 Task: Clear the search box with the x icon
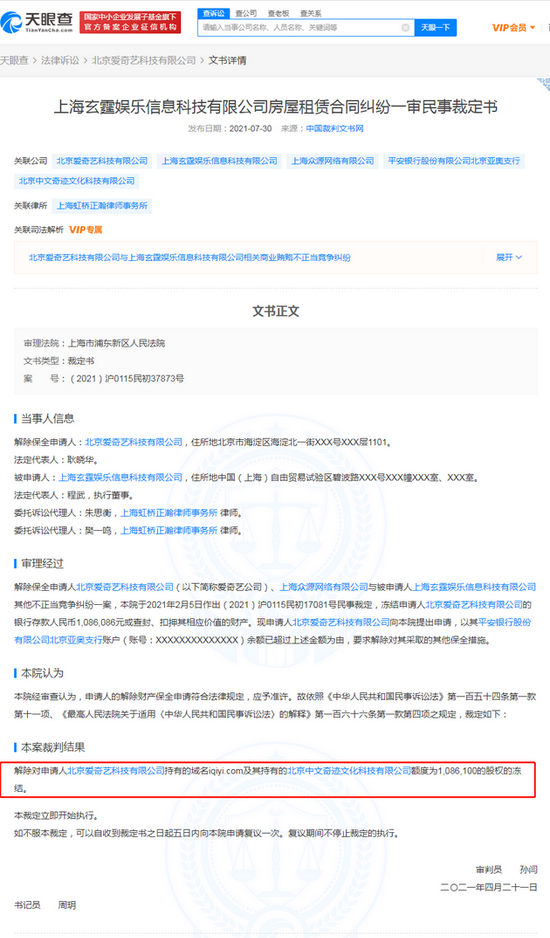click(x=405, y=28)
